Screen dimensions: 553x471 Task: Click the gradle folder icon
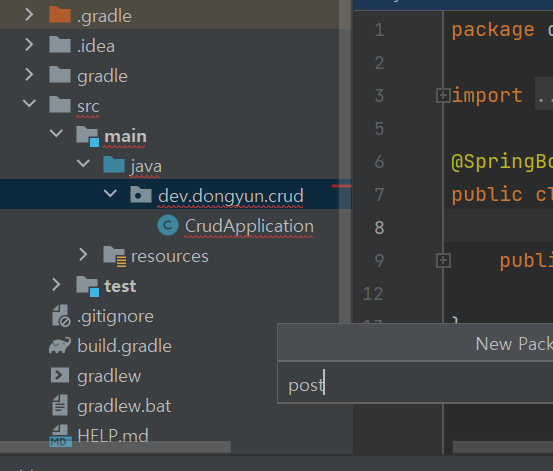click(x=60, y=75)
